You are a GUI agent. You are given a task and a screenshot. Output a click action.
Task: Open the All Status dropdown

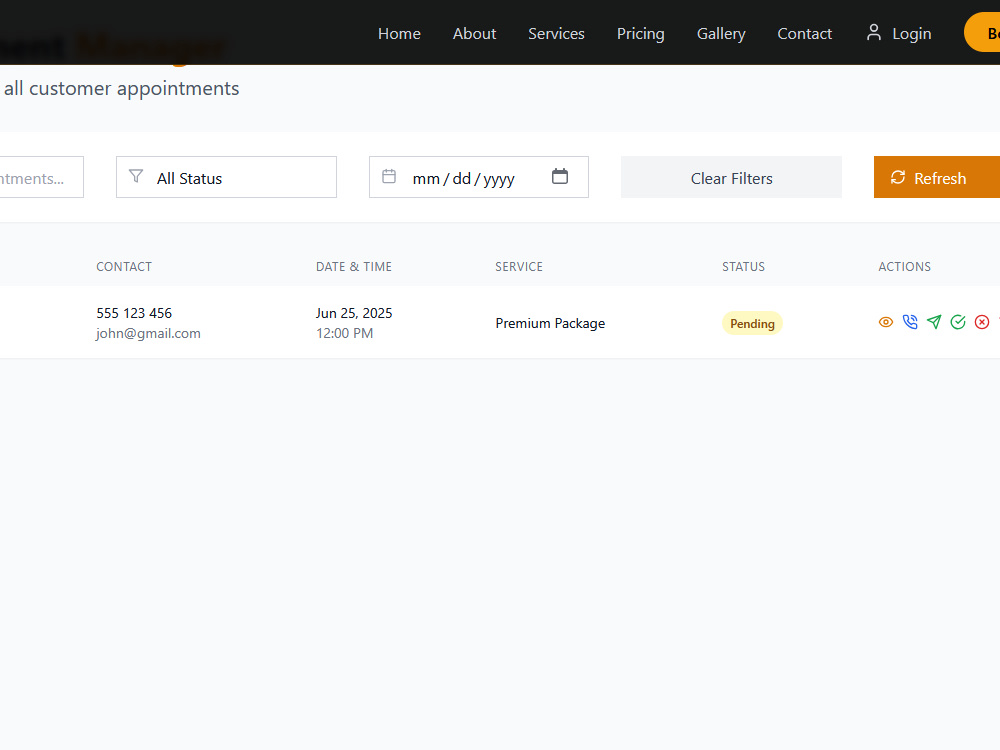click(x=226, y=177)
